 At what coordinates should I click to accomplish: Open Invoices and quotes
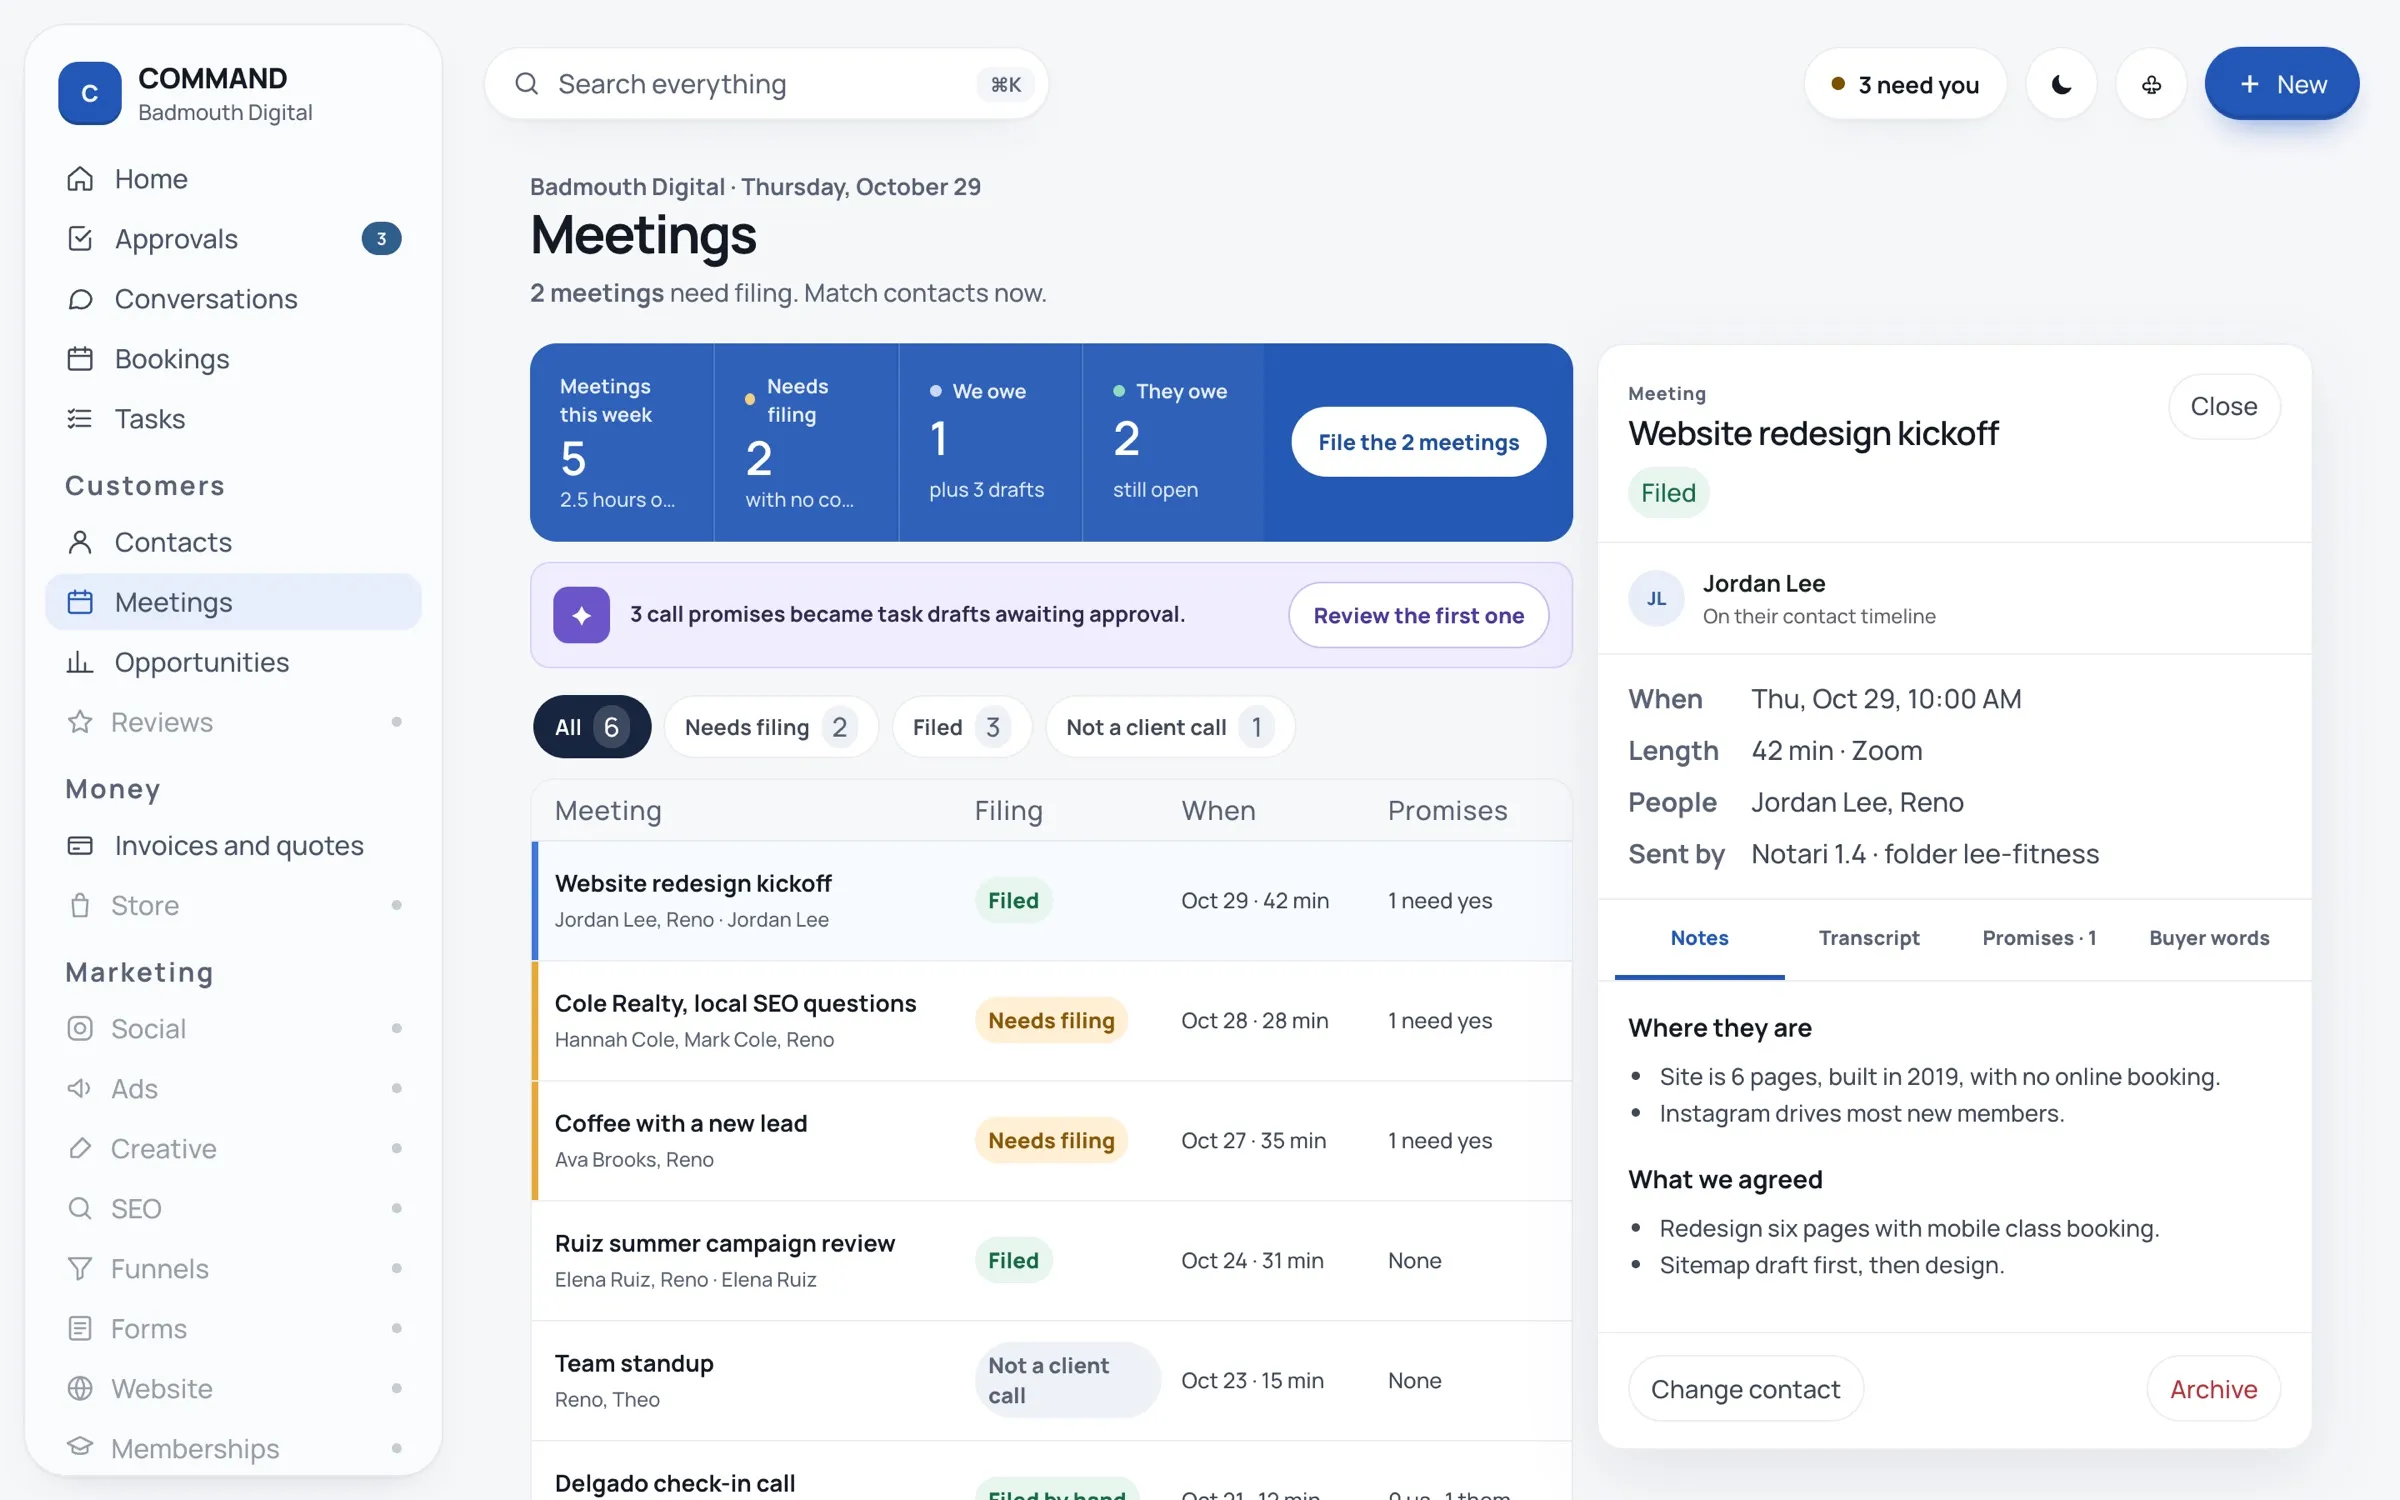(233, 846)
